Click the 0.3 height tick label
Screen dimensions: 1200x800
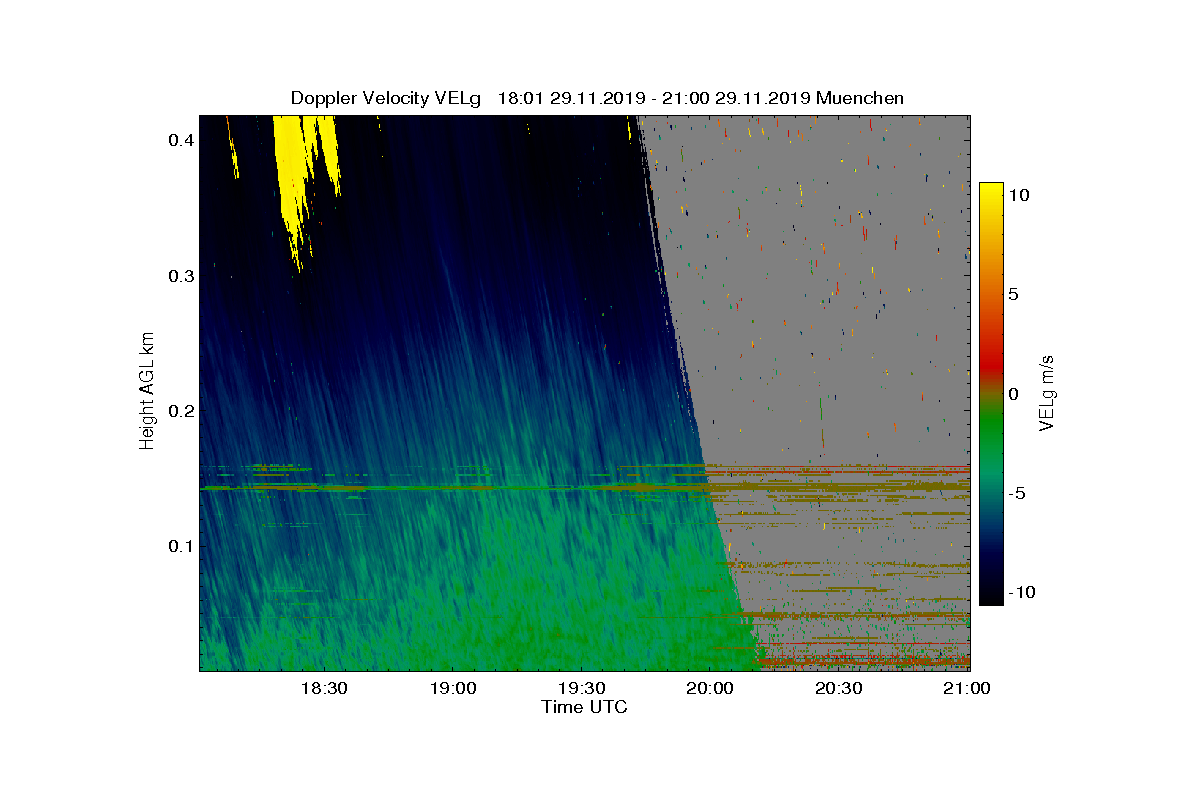[x=180, y=275]
